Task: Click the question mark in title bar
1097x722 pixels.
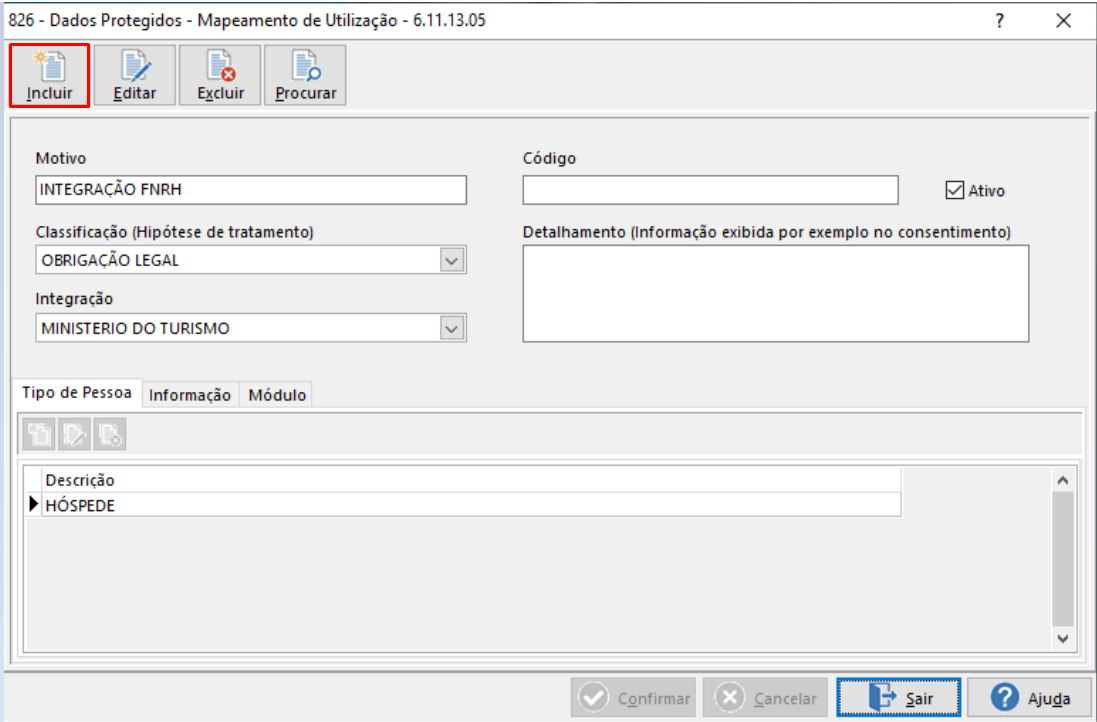Action: tap(1000, 20)
